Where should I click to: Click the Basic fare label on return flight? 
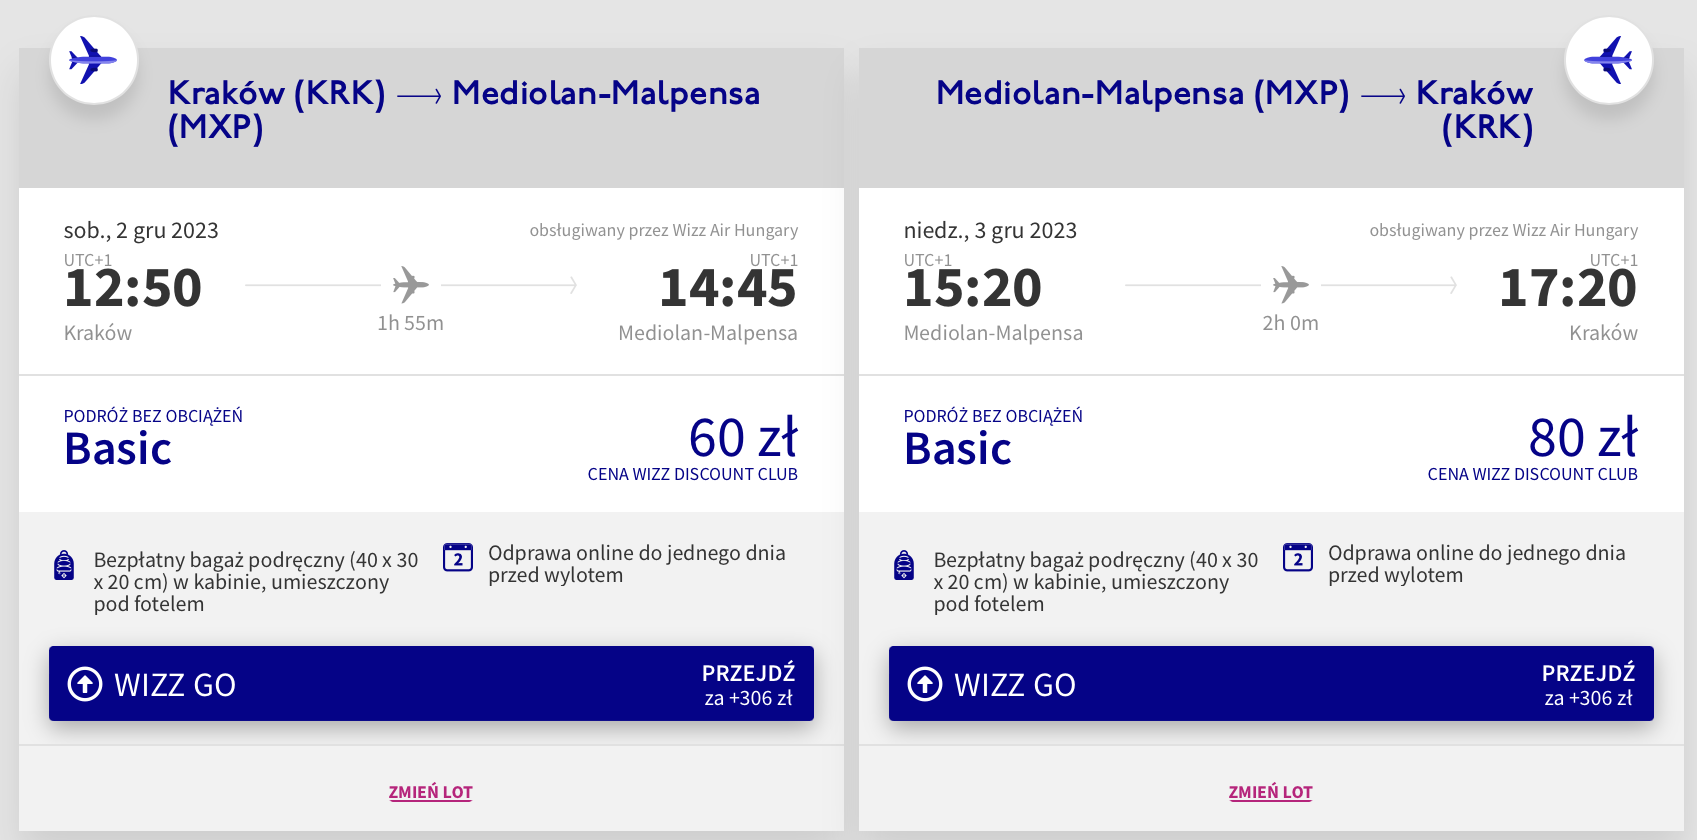coord(958,449)
